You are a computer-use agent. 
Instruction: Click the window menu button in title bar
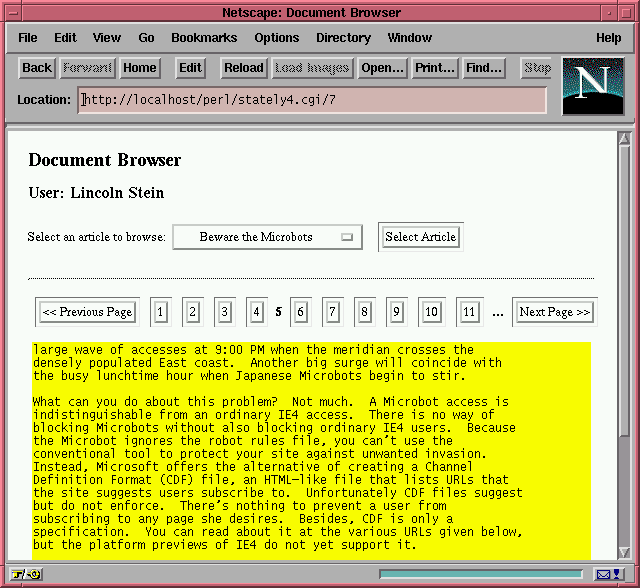(14, 12)
